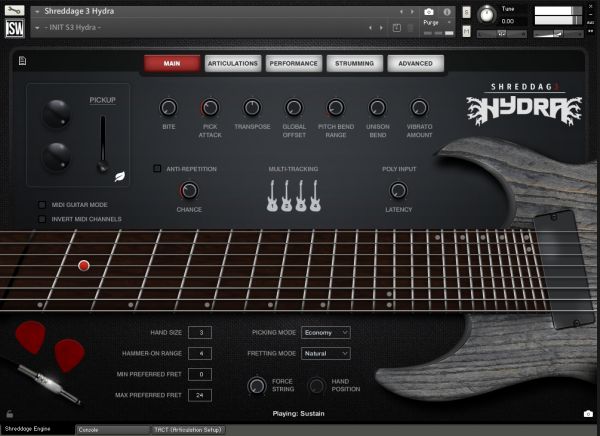Click the ISW logo icon
This screenshot has height=436, width=600.
[15, 28]
